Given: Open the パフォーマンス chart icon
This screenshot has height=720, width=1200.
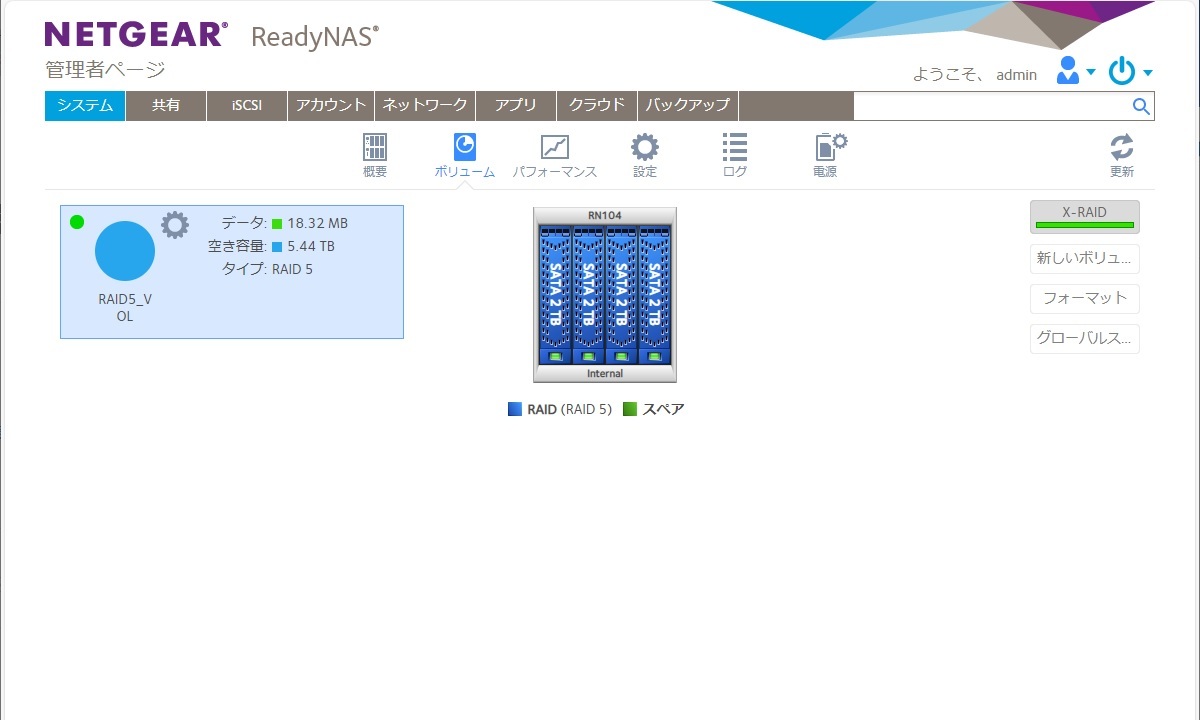Looking at the screenshot, I should tap(555, 148).
